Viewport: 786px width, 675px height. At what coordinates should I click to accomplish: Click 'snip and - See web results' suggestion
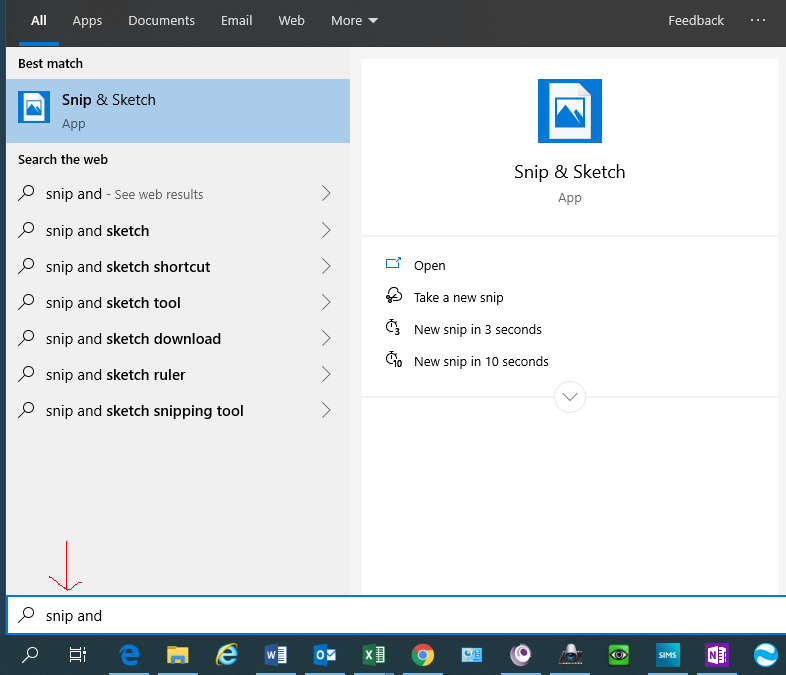(x=178, y=193)
